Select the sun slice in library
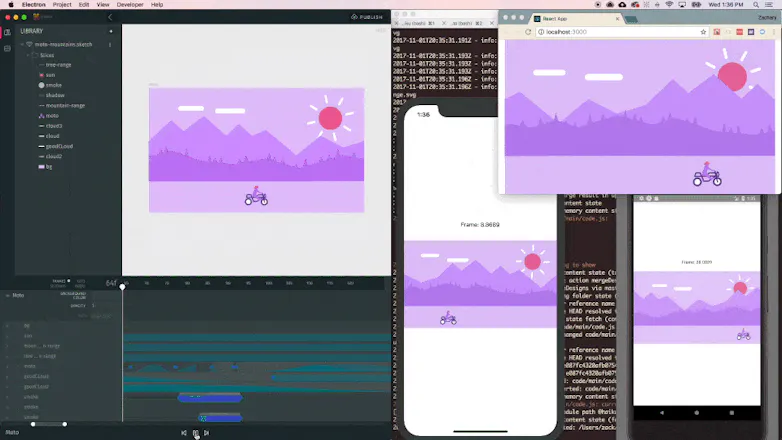This screenshot has height=440, width=782. (x=47, y=75)
